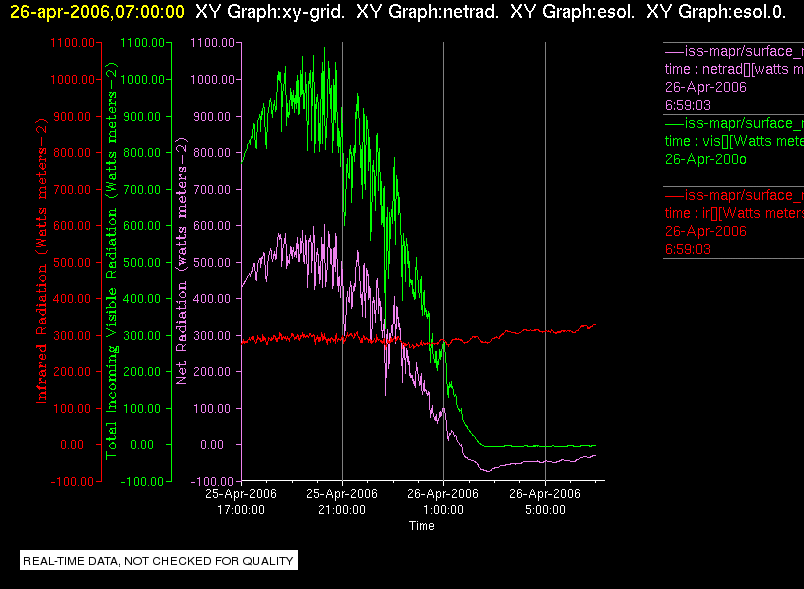Screen dimensions: 804x589
Task: Click the green axis 0.00 tick label
Action: click(142, 444)
